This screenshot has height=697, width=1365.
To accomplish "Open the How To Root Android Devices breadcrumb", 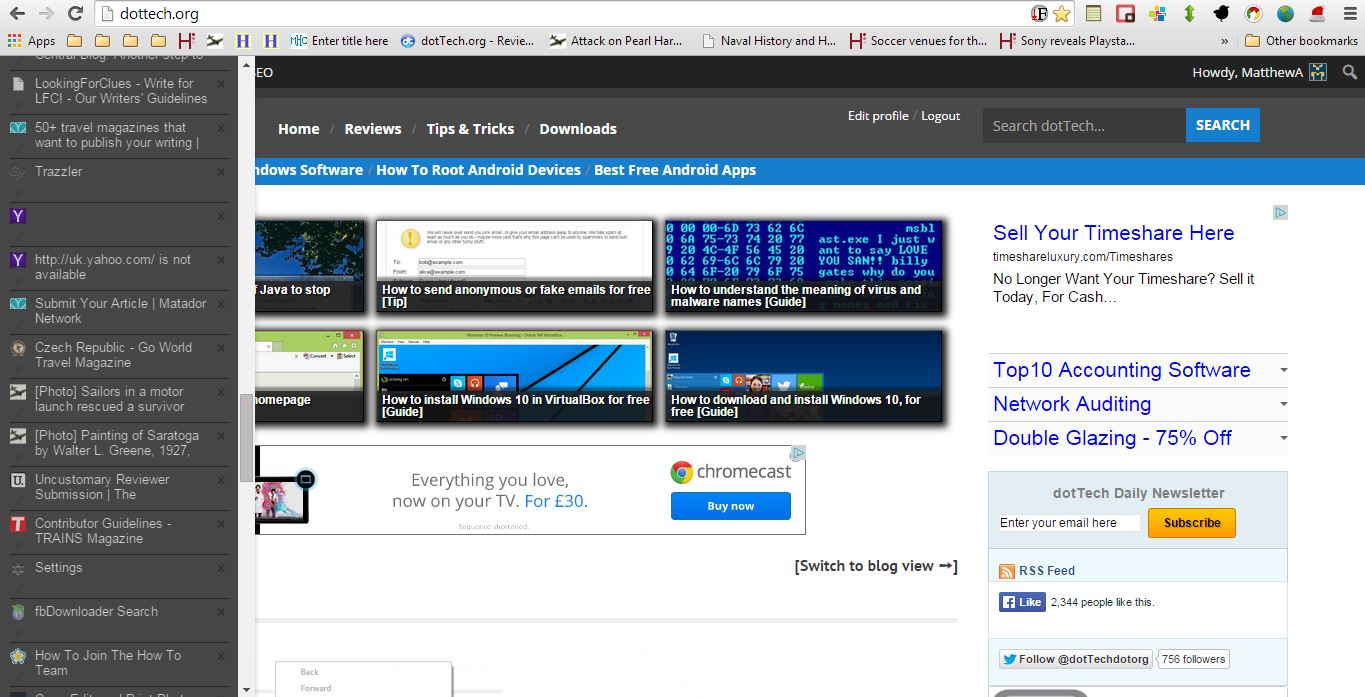I will 478,170.
